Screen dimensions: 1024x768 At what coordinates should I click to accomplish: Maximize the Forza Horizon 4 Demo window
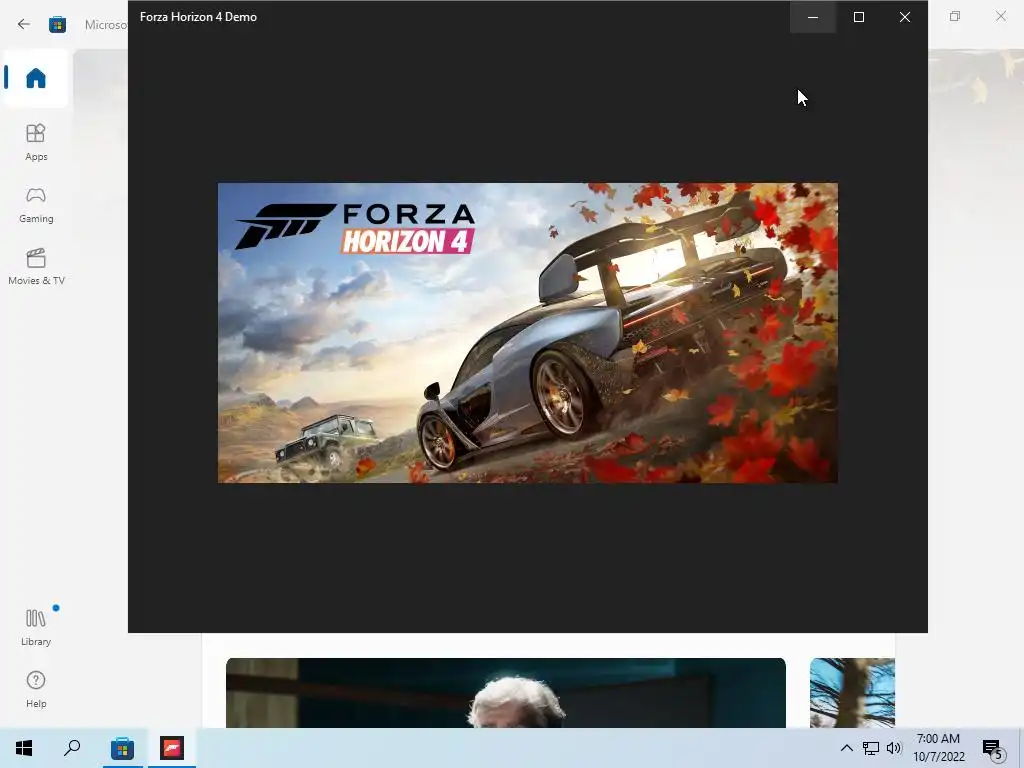[x=859, y=17]
